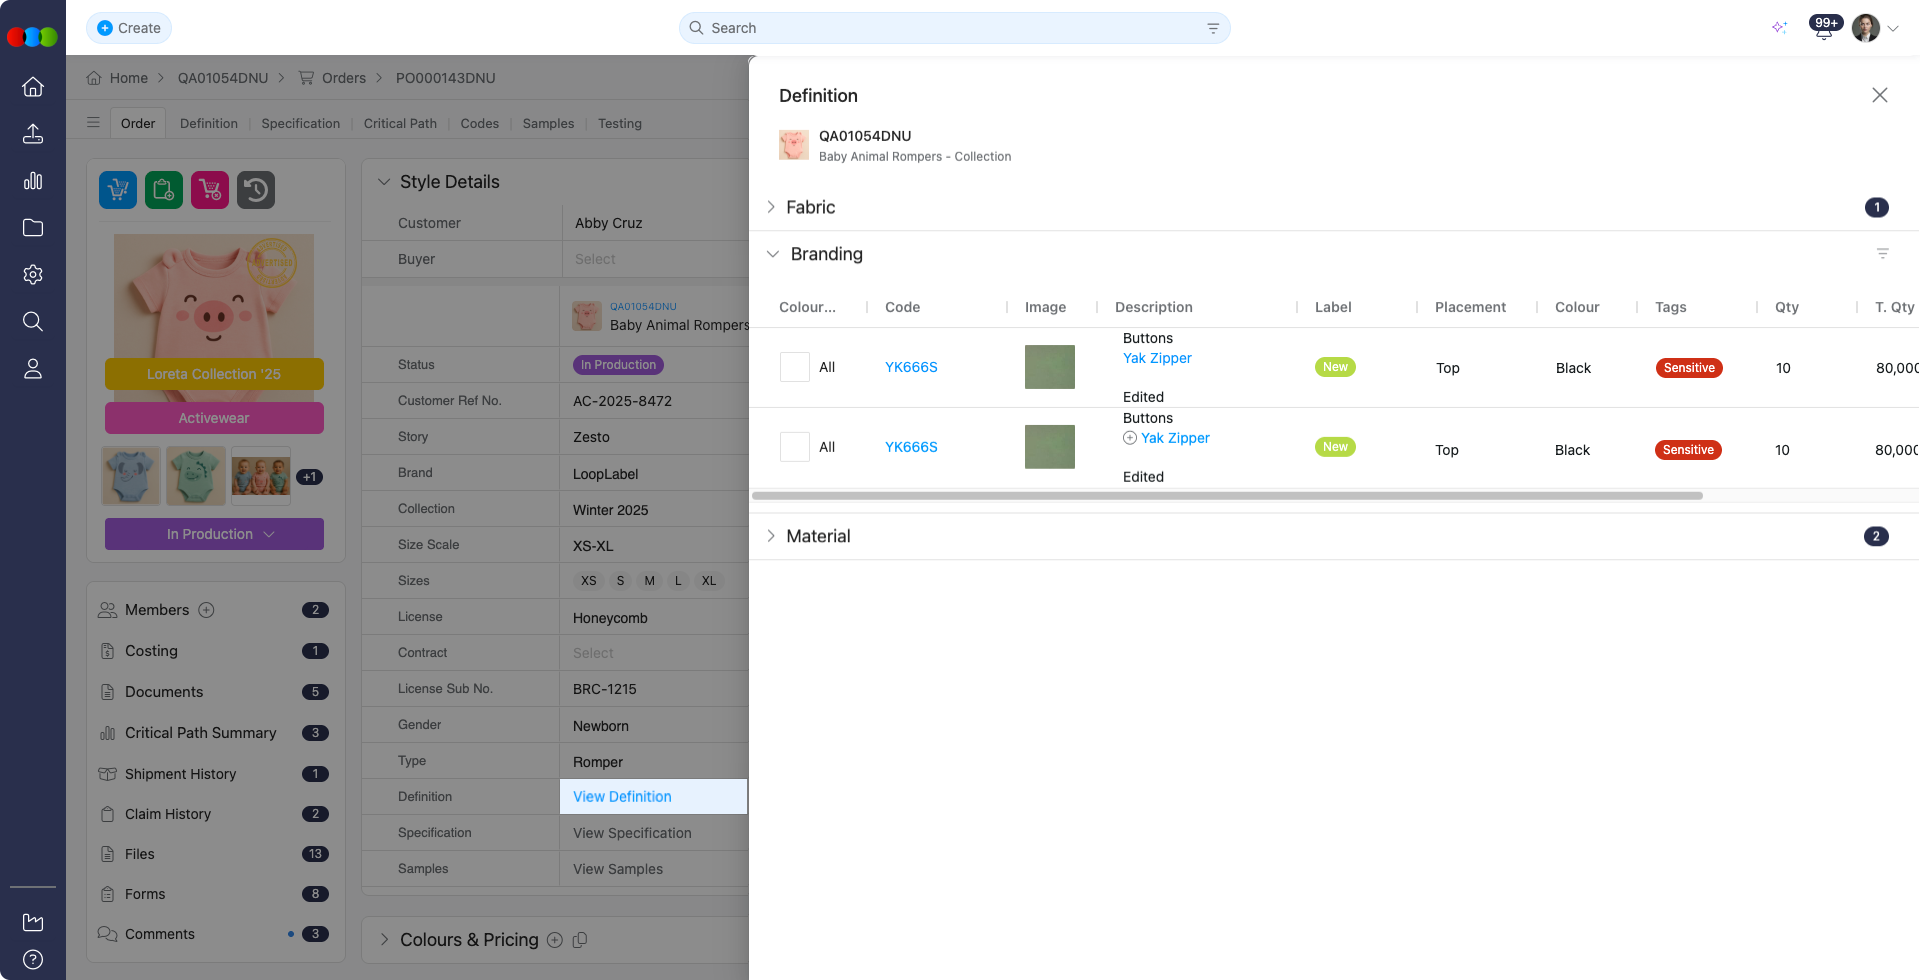This screenshot has width=1920, height=980.
Task: Open the analytics bar chart sidebar icon
Action: [x=33, y=181]
